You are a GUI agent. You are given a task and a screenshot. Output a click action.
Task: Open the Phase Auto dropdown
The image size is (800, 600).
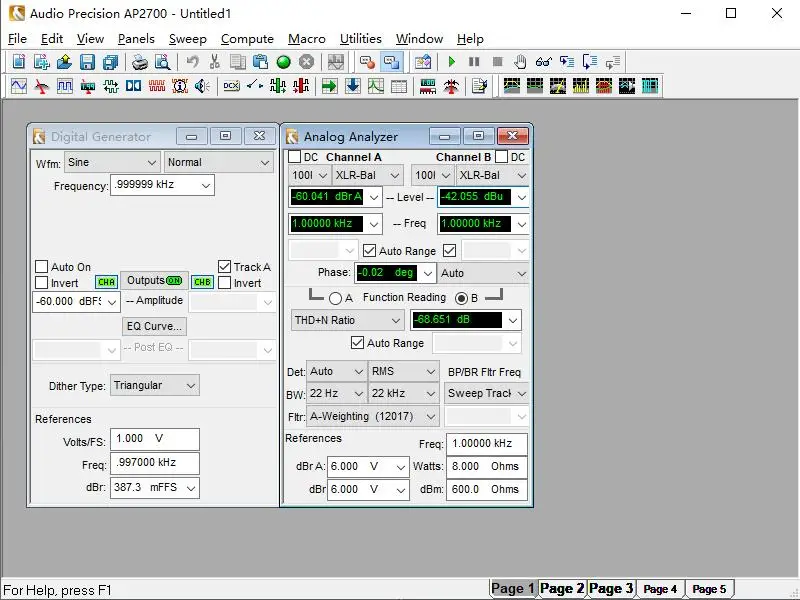click(x=483, y=273)
